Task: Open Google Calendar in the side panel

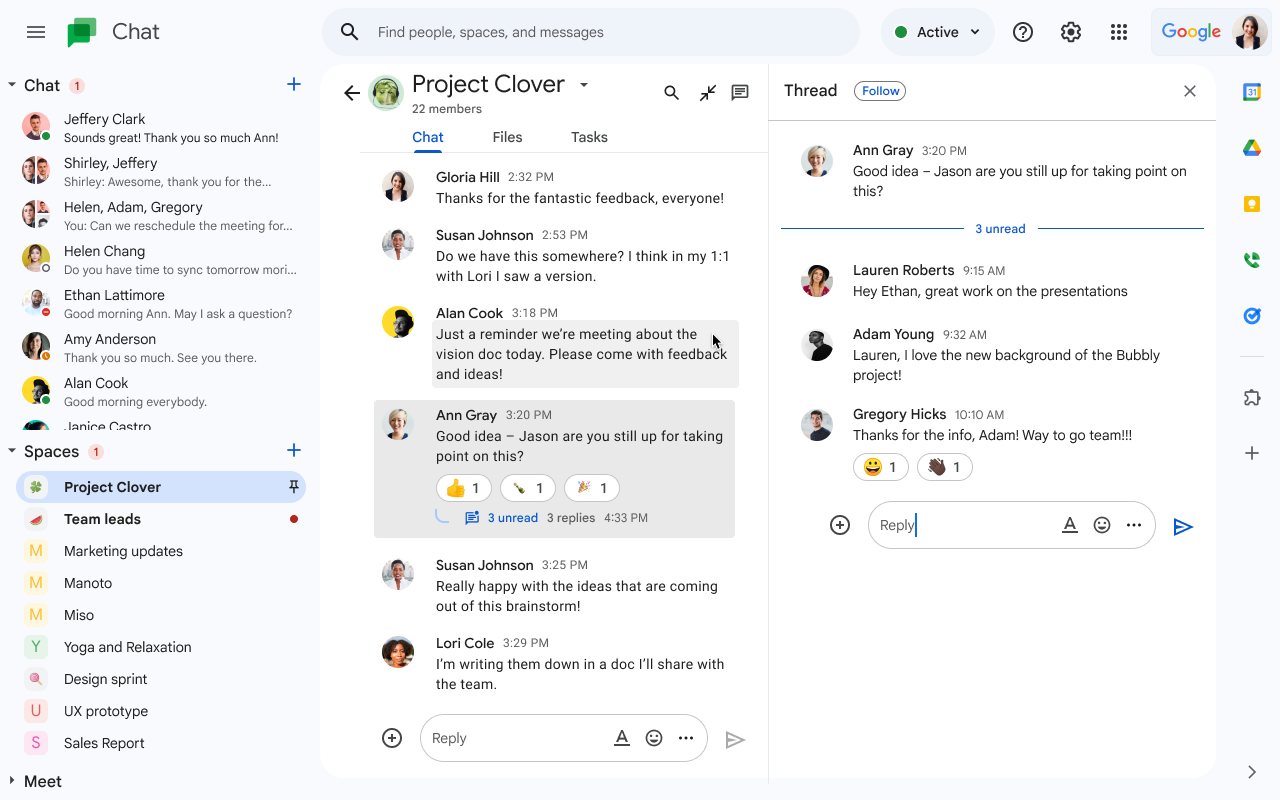Action: point(1251,92)
